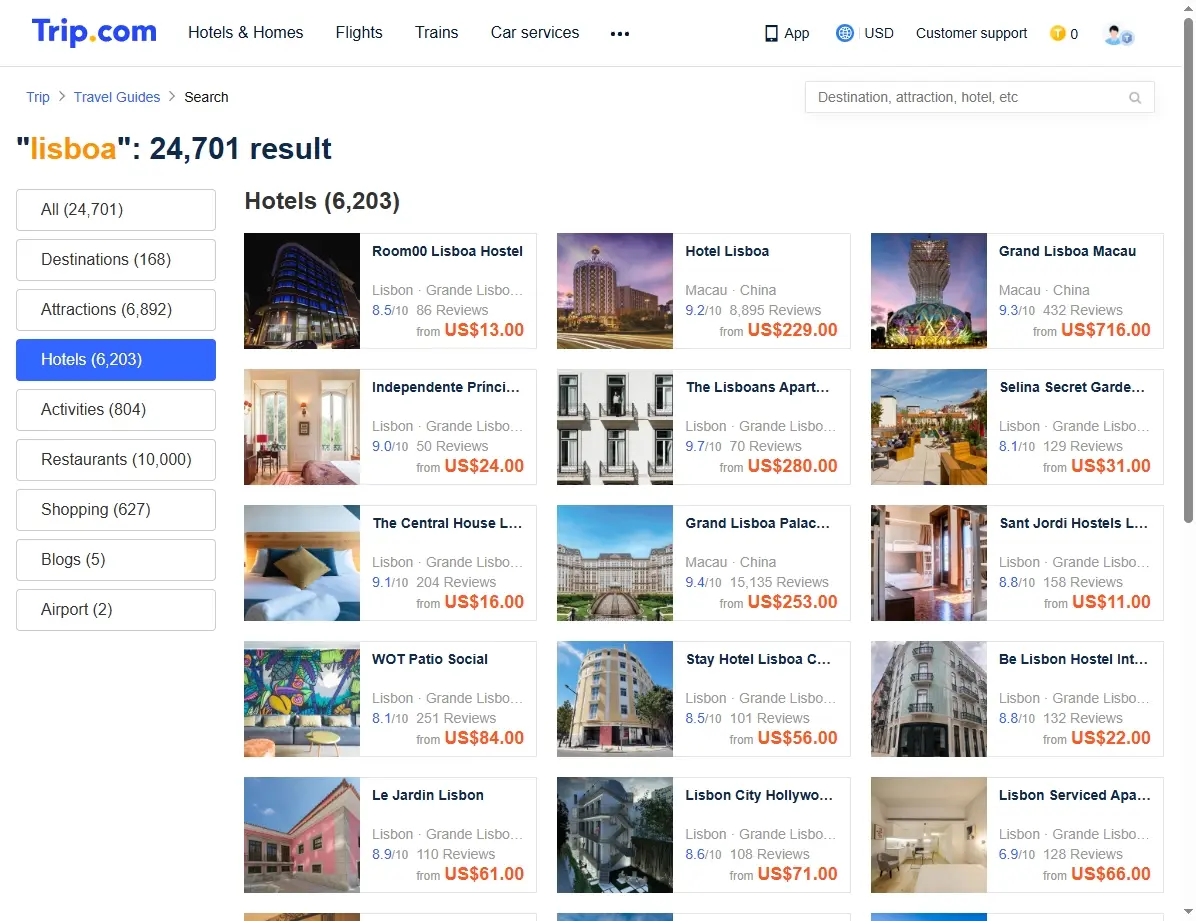This screenshot has width=1196, height=921.
Task: Select the Shopping (627) filter
Action: 116,510
